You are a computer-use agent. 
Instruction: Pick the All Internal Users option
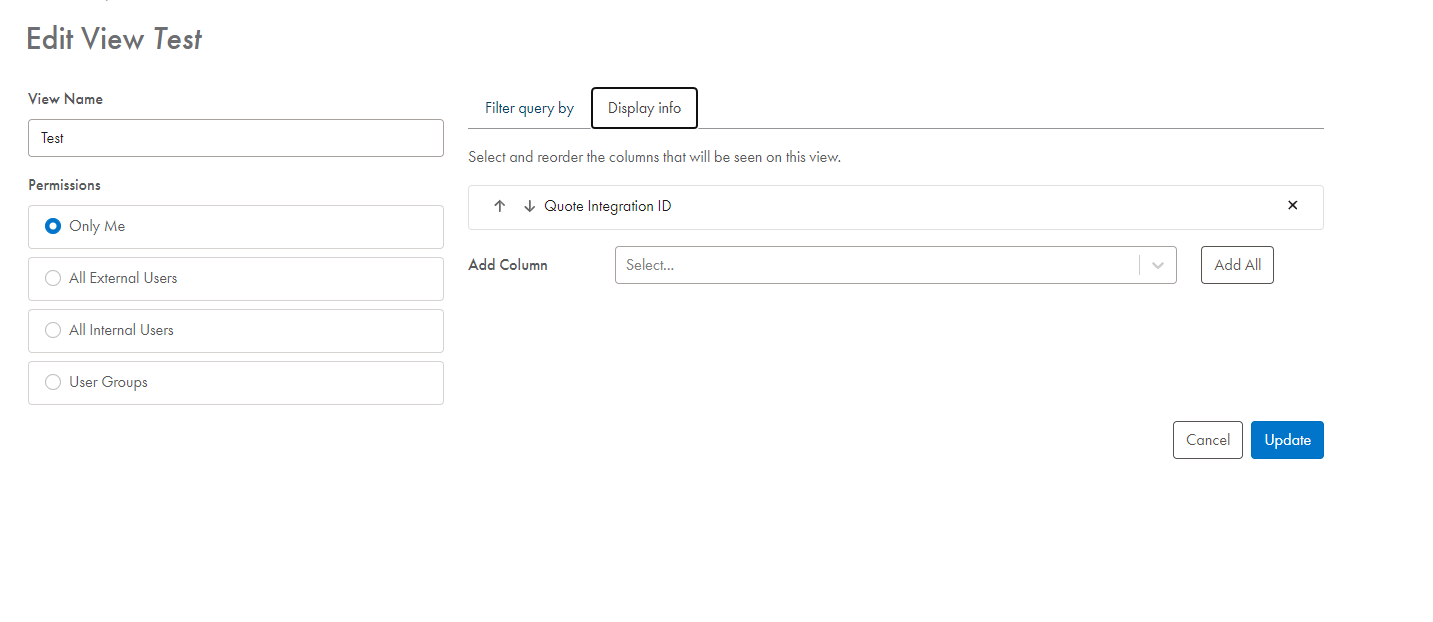(54, 330)
